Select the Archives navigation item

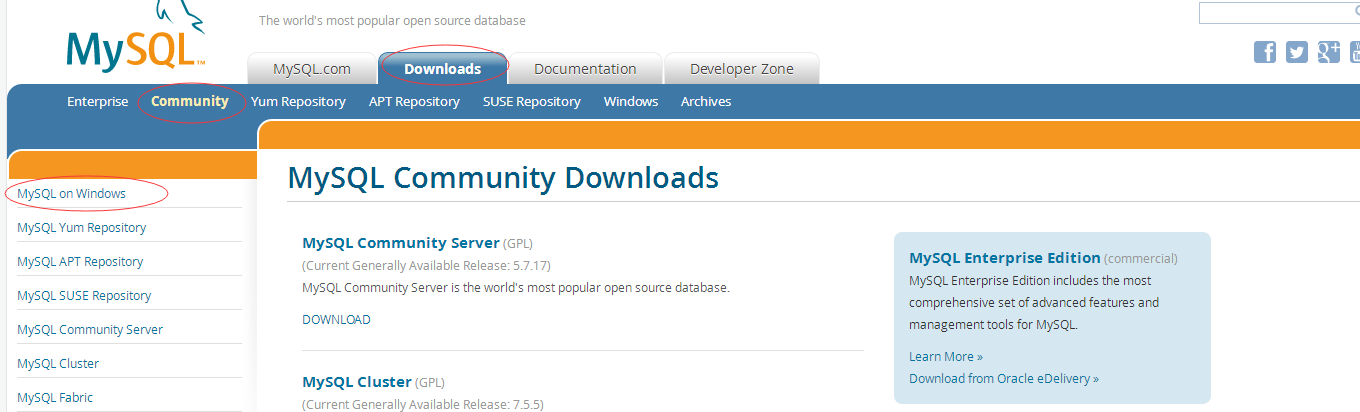click(706, 101)
